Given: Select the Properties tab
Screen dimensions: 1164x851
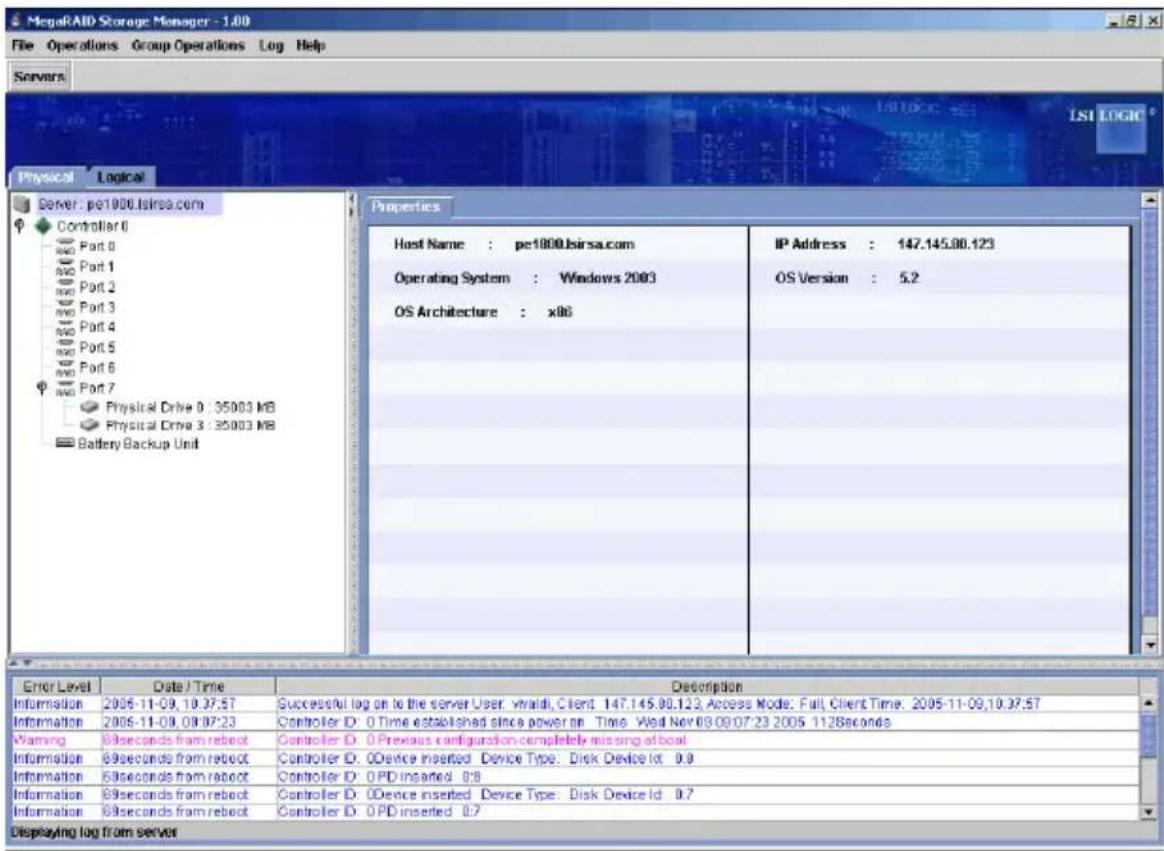Looking at the screenshot, I should tap(405, 207).
